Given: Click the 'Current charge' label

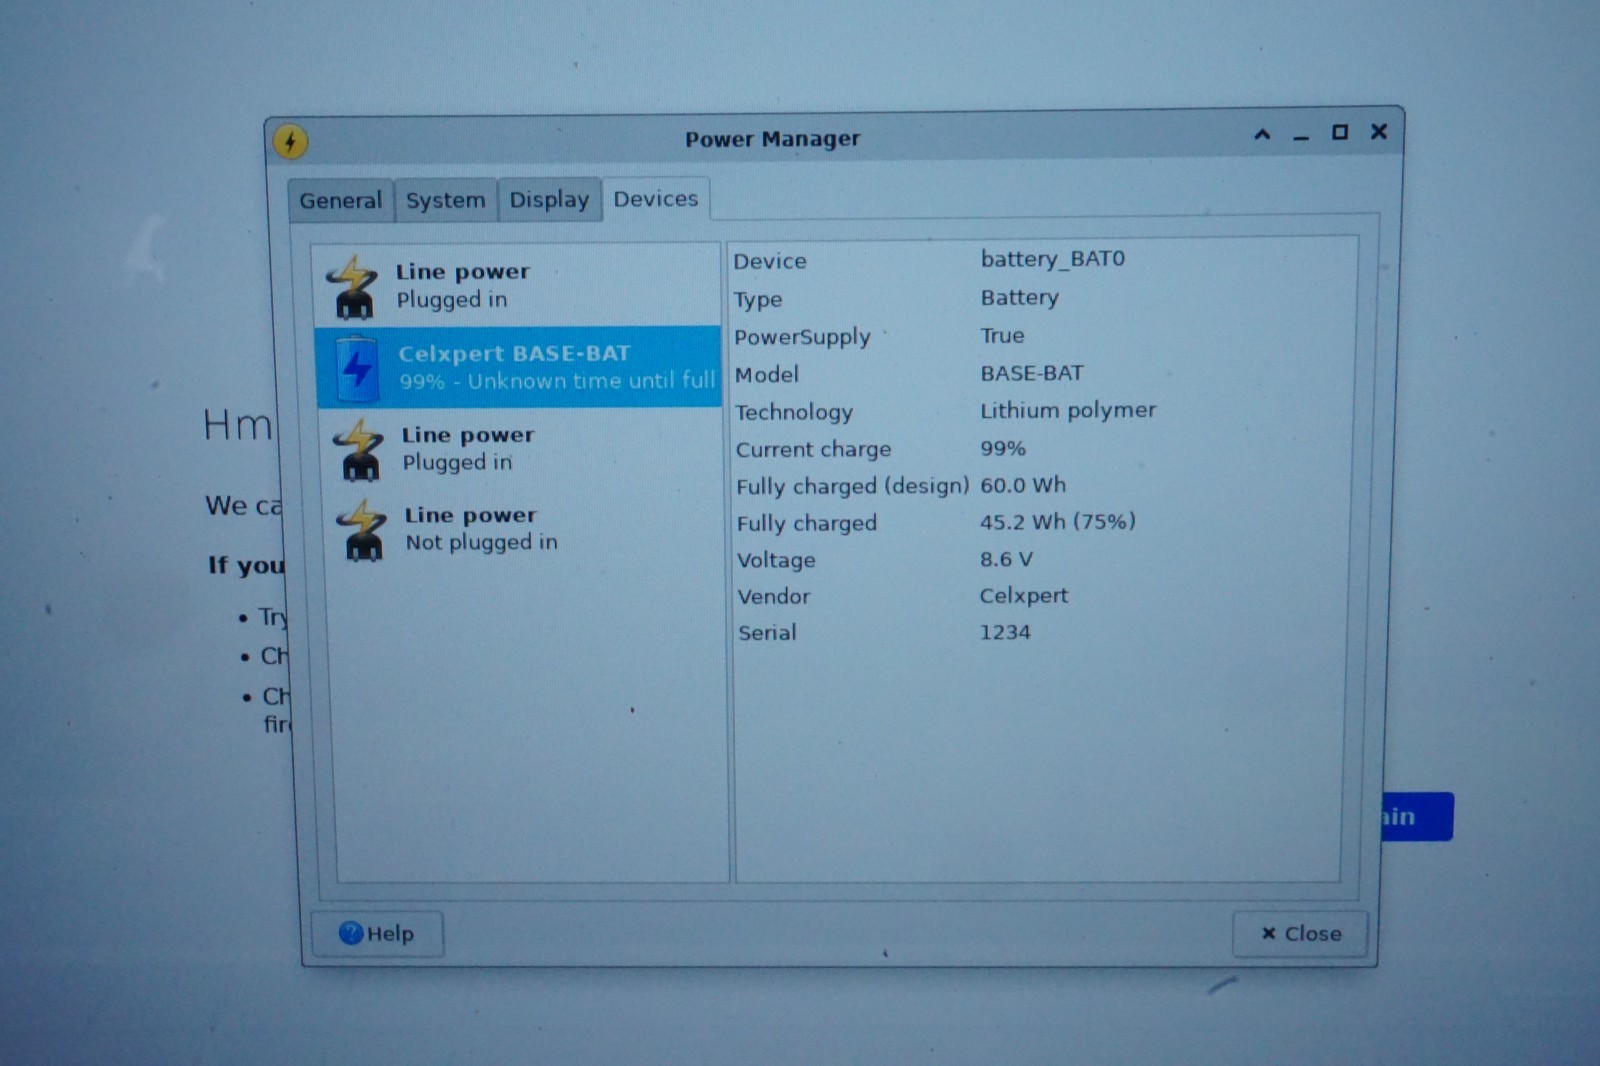Looking at the screenshot, I should 813,450.
